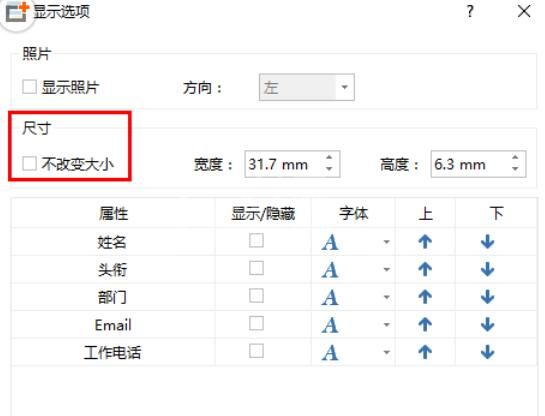This screenshot has height=416, width=545.
Task: Click the 显示/隐藏 column header
Action: pos(263,213)
